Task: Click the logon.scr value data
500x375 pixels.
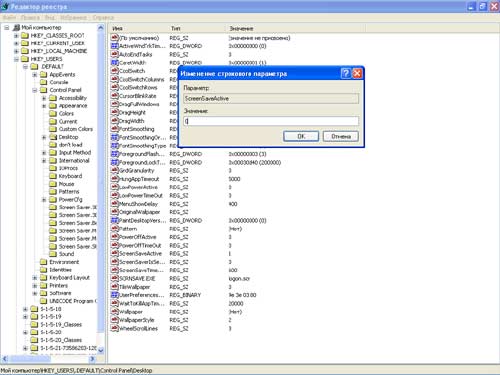Action: (x=239, y=278)
